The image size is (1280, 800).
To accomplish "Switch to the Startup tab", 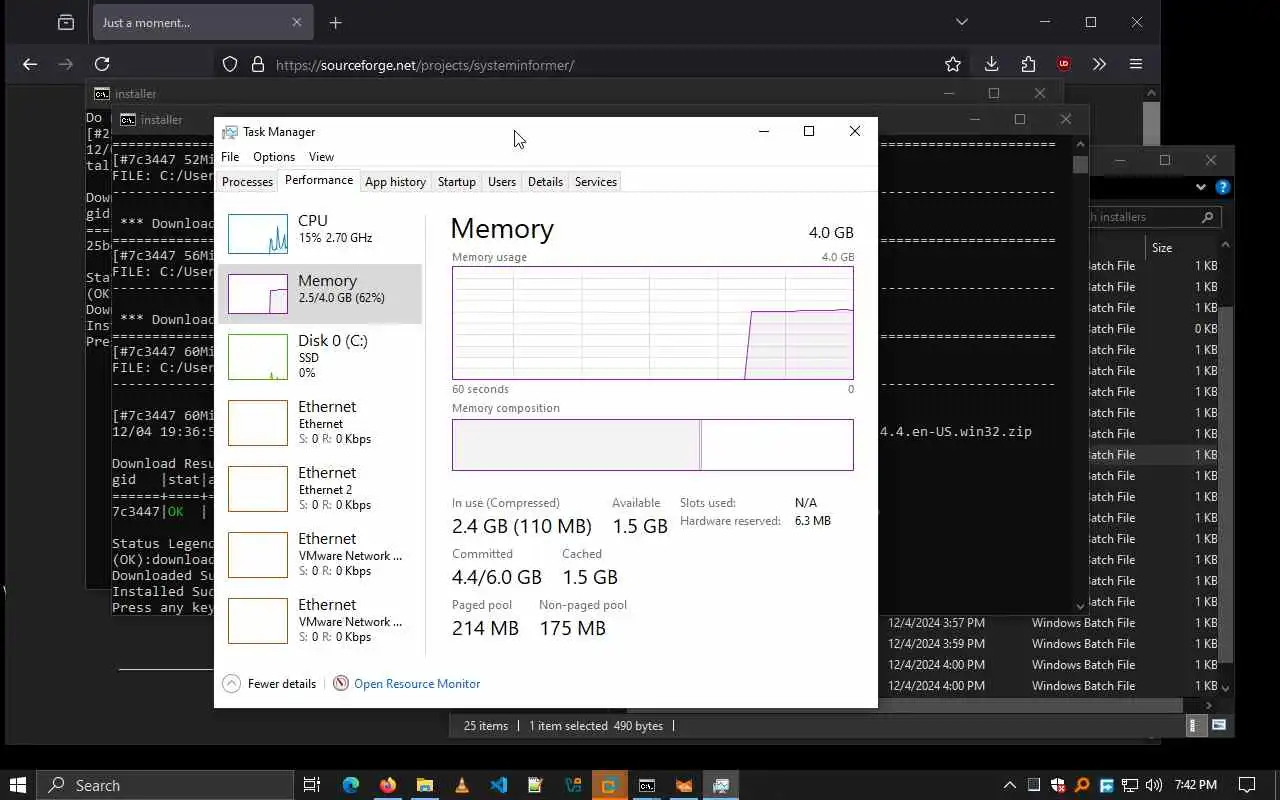I will (x=456, y=181).
